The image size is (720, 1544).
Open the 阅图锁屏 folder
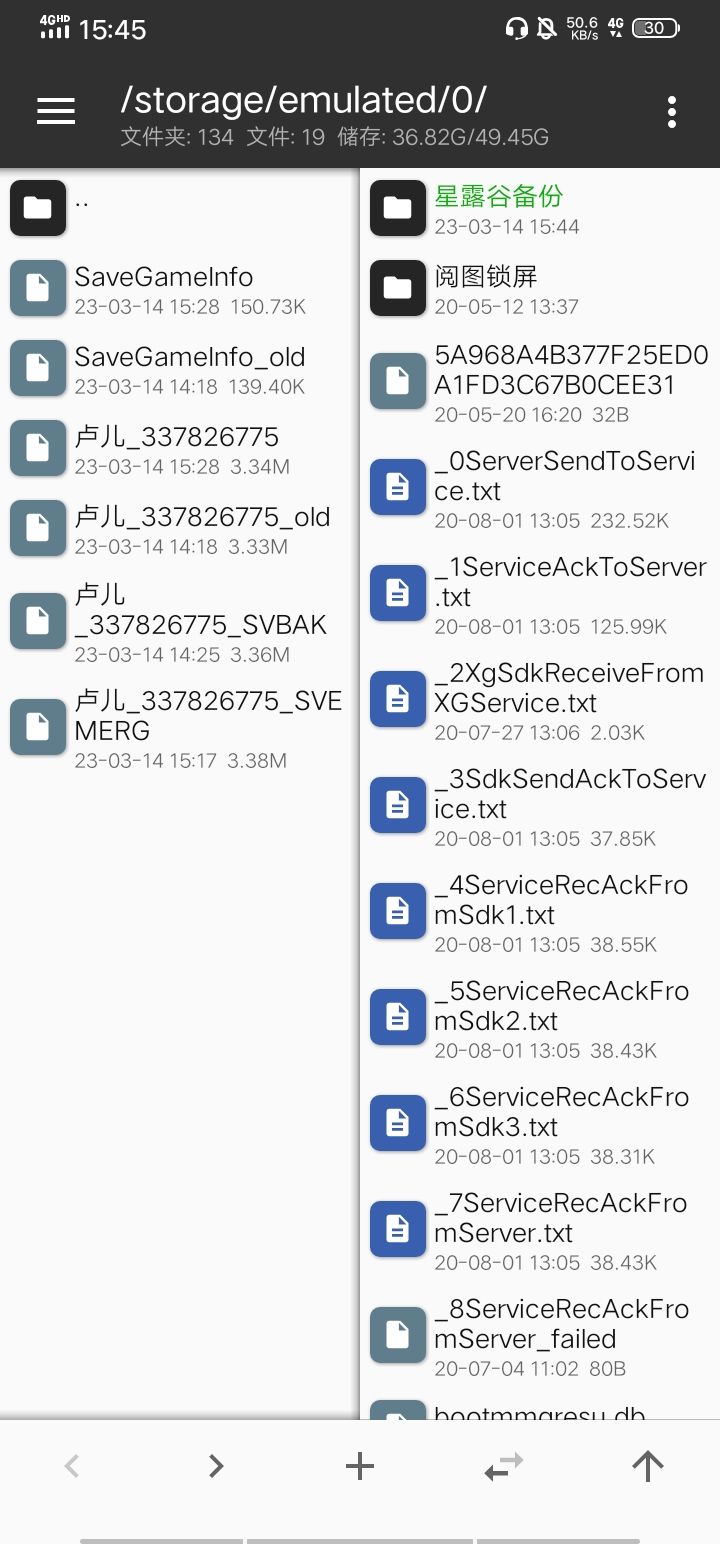tap(486, 277)
